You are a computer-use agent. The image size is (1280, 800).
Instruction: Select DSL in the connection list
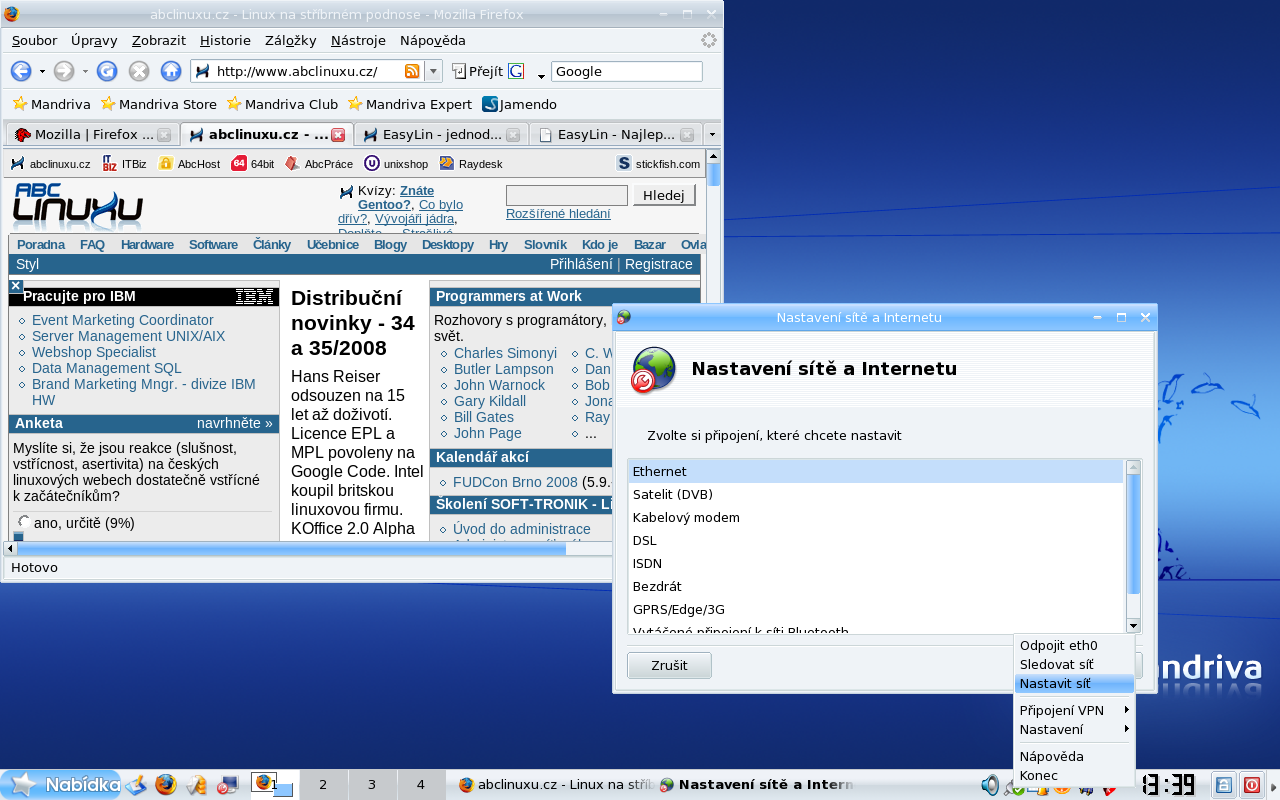pyautogui.click(x=645, y=540)
